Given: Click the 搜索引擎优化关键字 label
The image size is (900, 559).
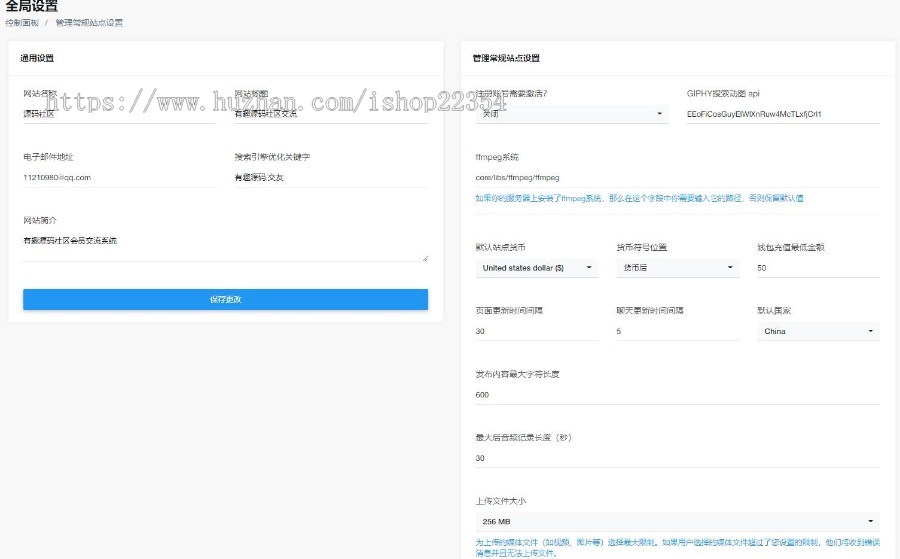Looking at the screenshot, I should [272, 157].
